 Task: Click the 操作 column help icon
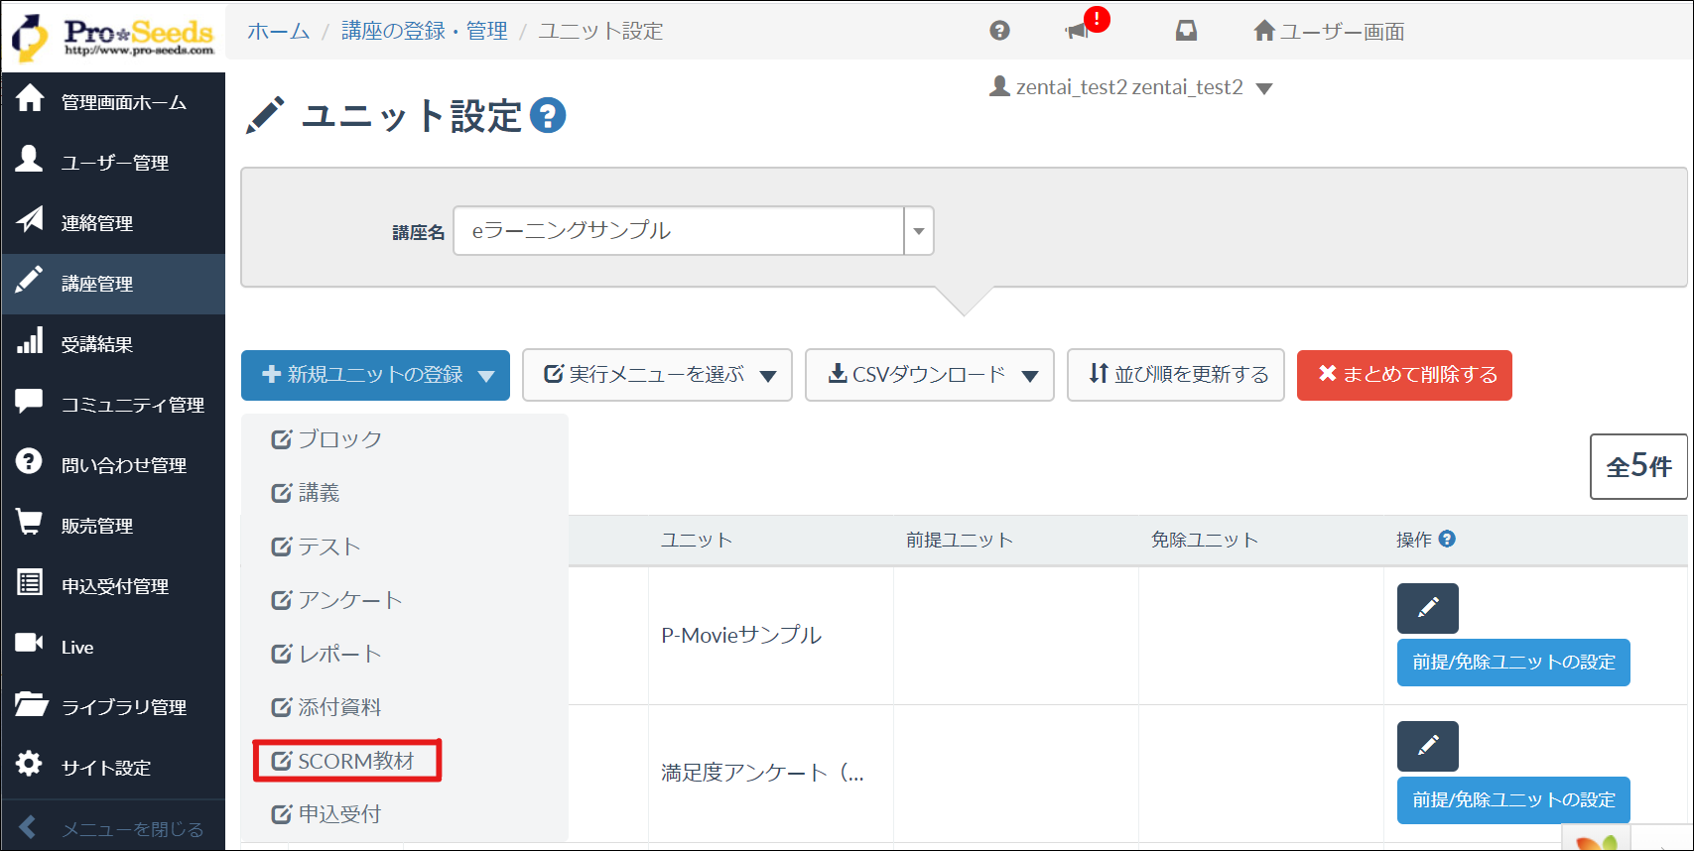tap(1447, 539)
